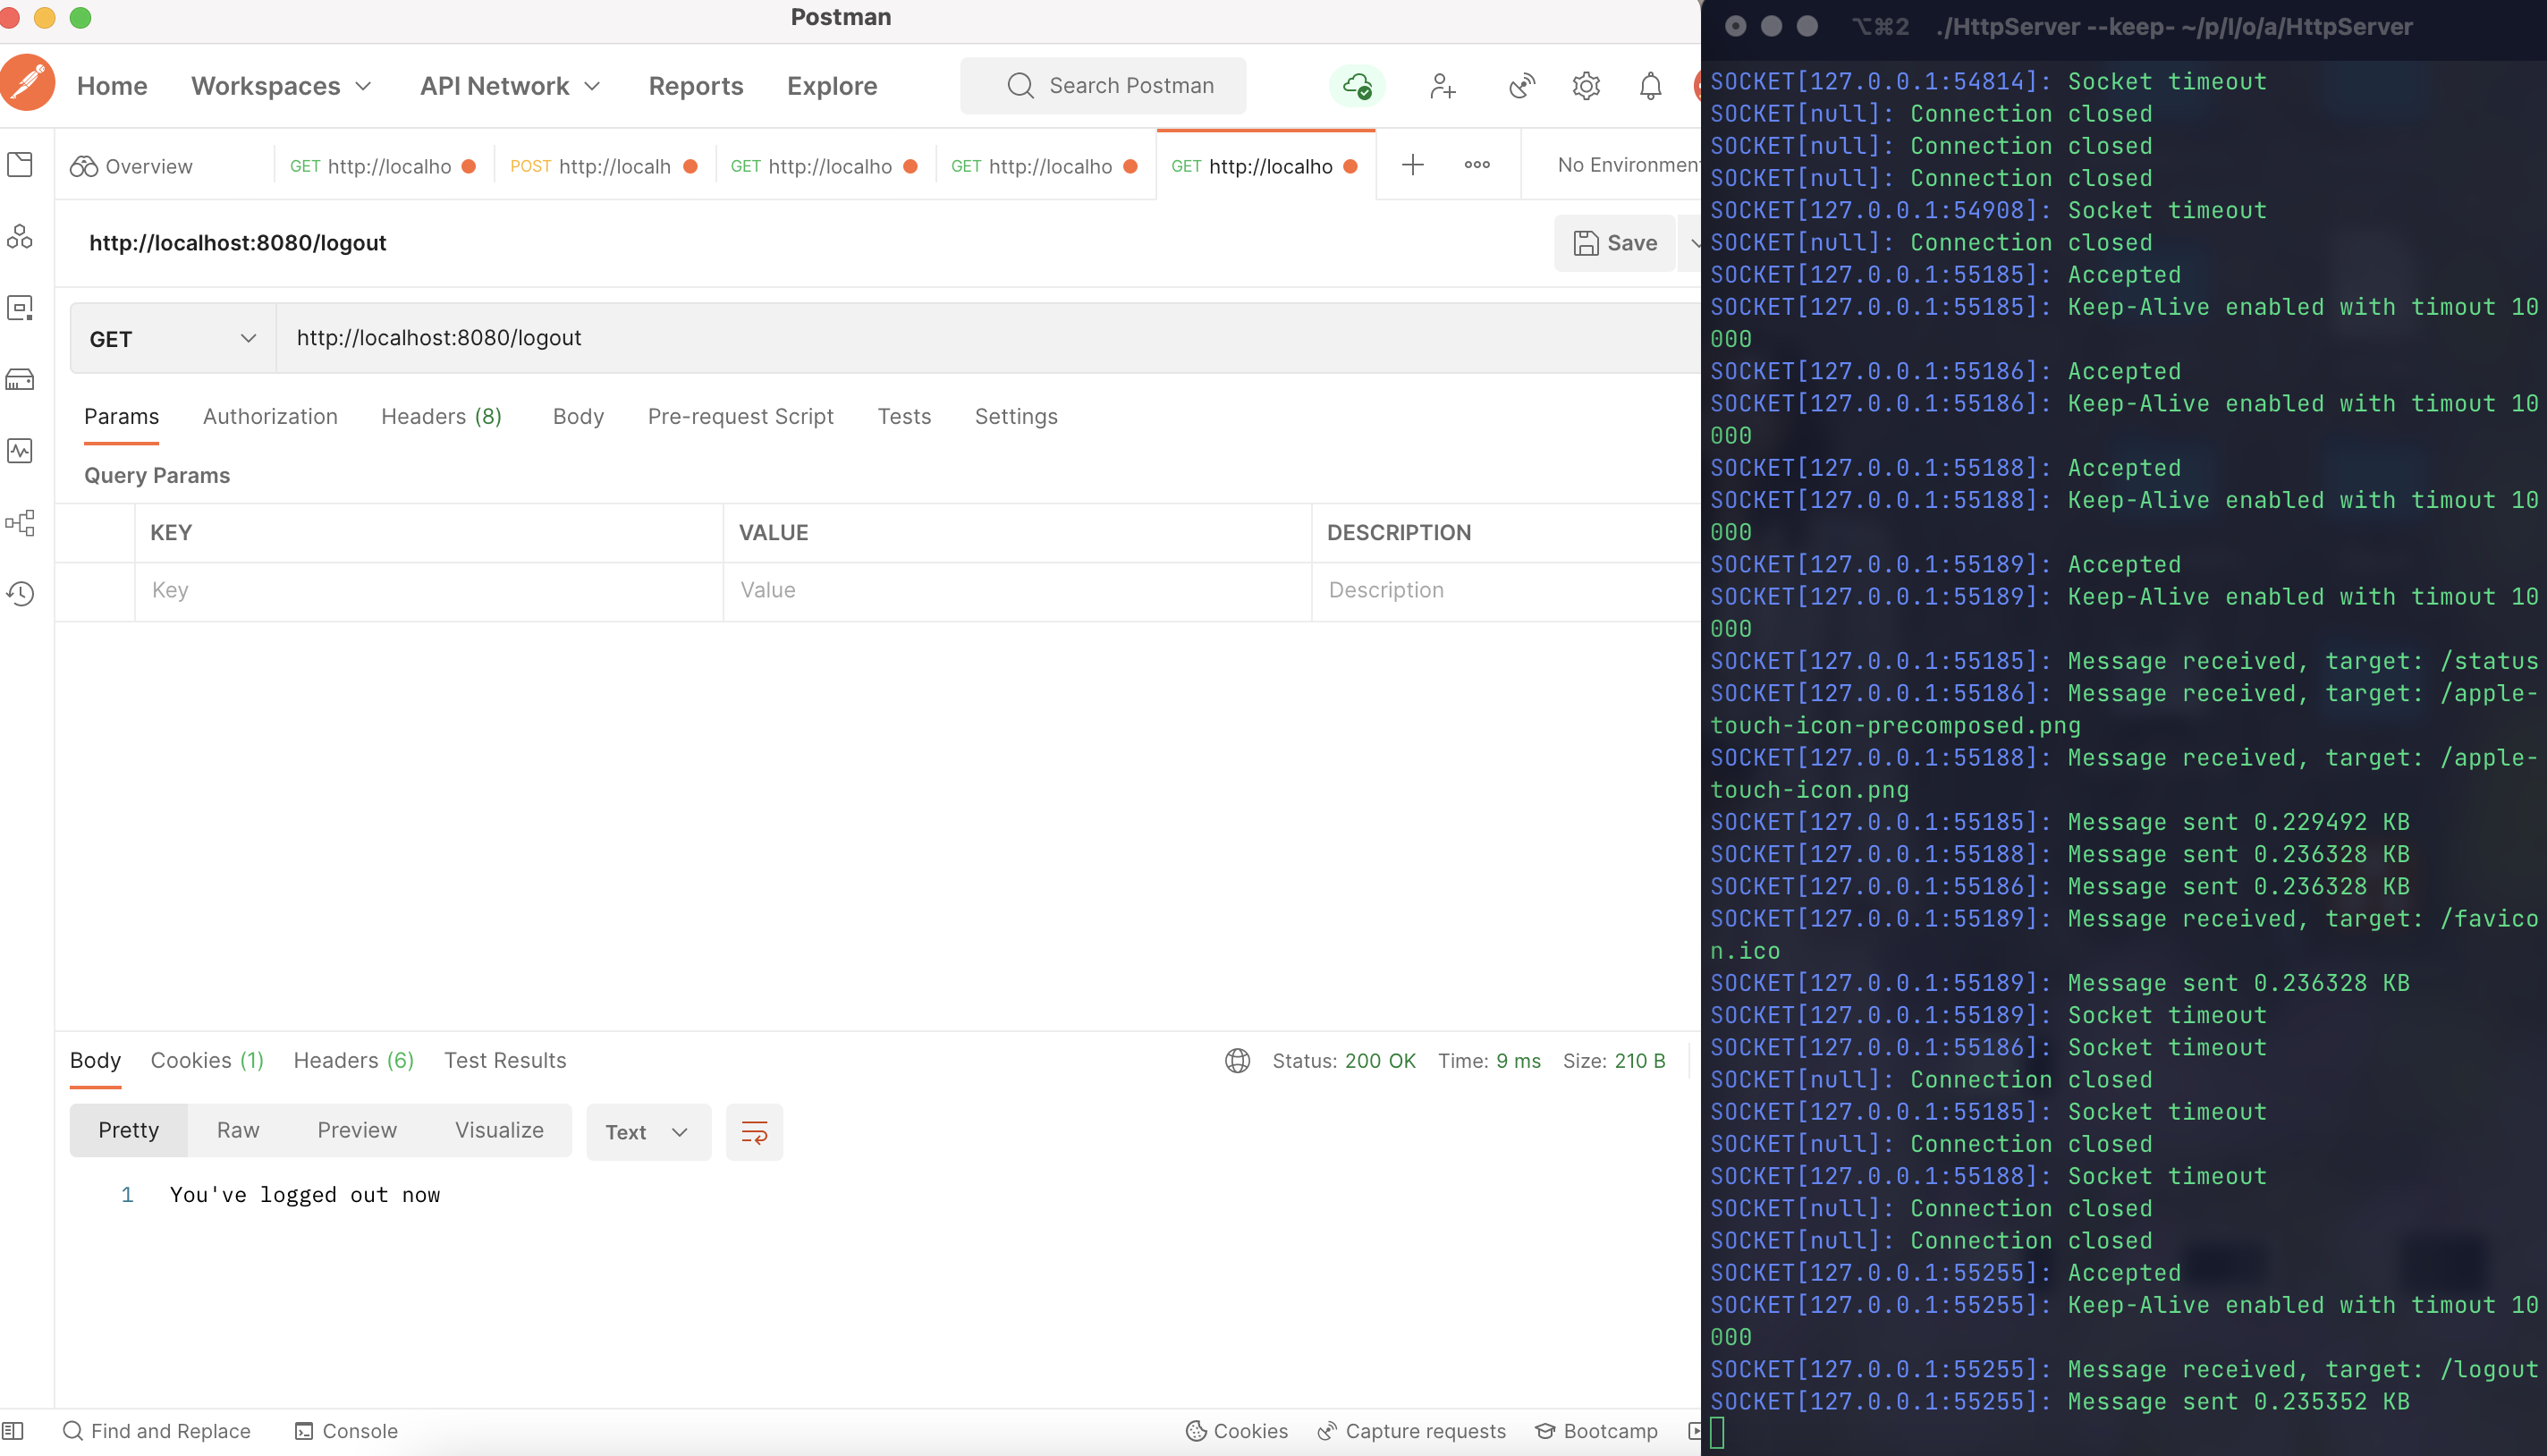Toggle the sidebar panel icon at bottom left
This screenshot has width=2547, height=1456.
(13, 1431)
